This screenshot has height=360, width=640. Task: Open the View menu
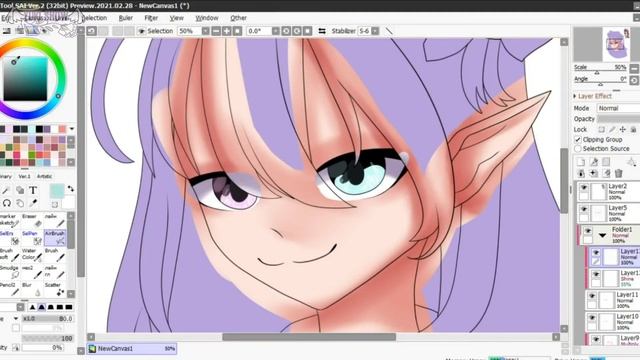pos(176,18)
